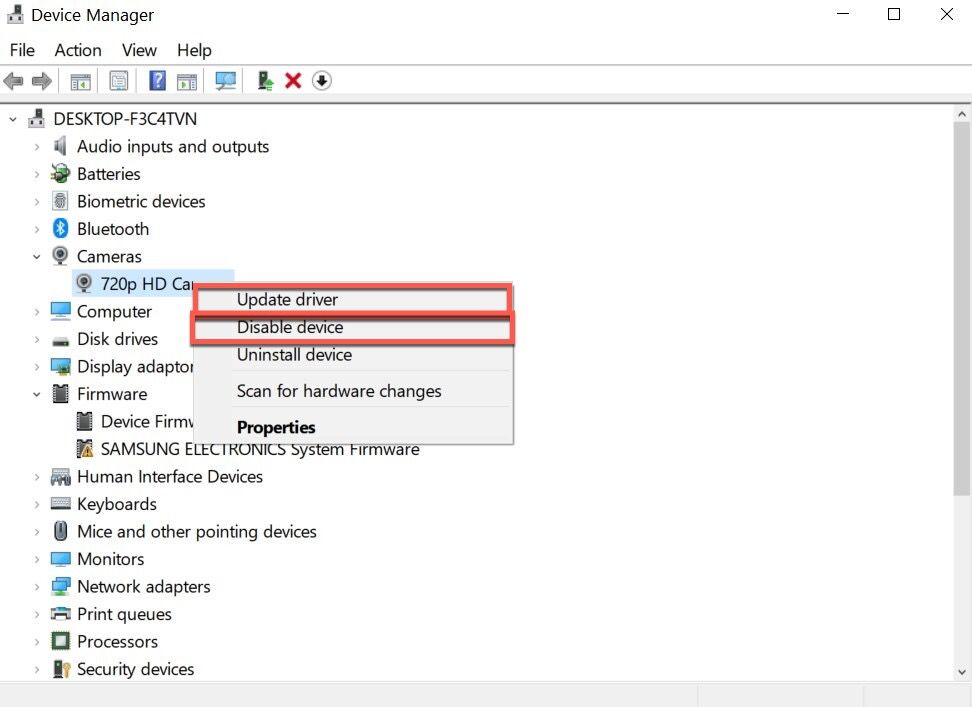Click the Update device driver toolbar icon
This screenshot has height=707, width=972.
point(265,81)
